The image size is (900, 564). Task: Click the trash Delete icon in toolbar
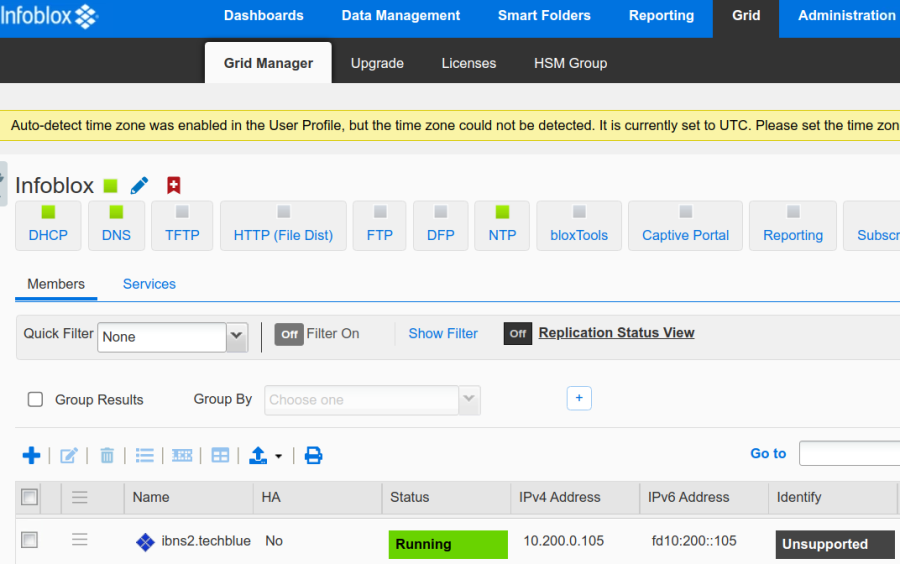[x=107, y=455]
